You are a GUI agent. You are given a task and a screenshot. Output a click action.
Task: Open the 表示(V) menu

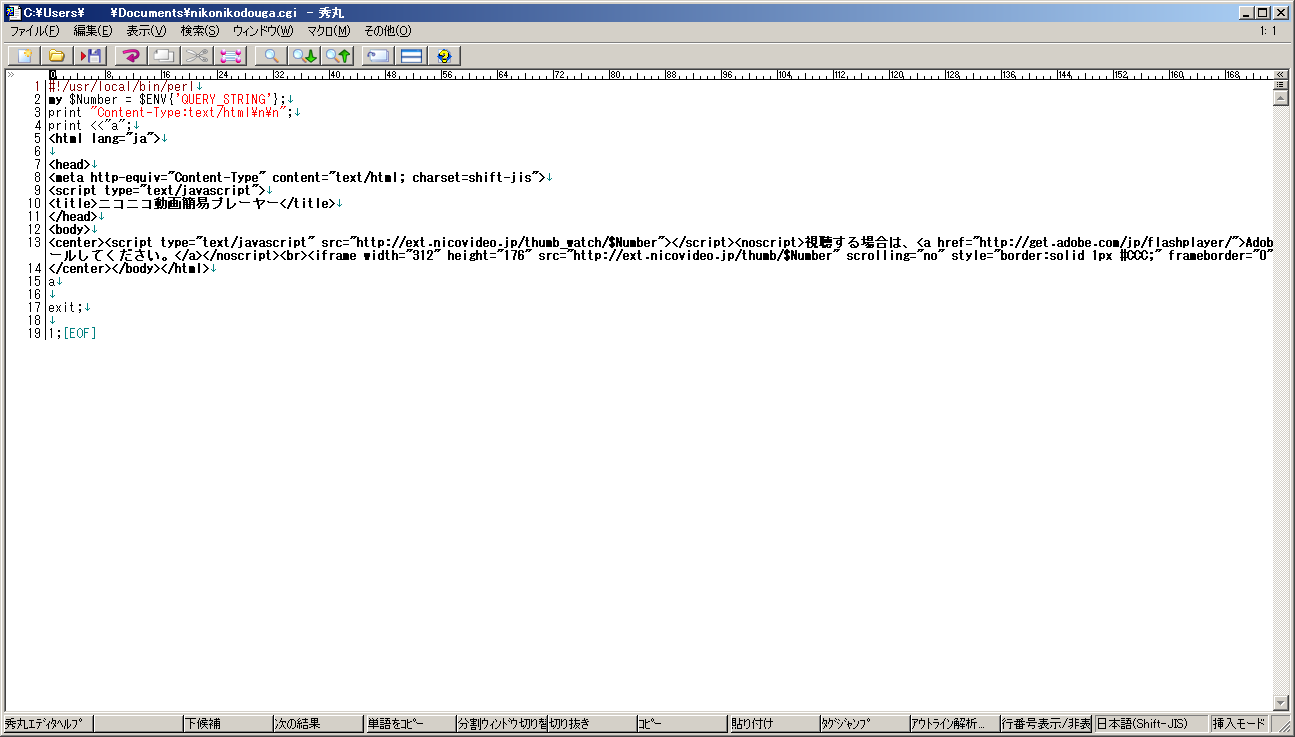click(x=146, y=31)
